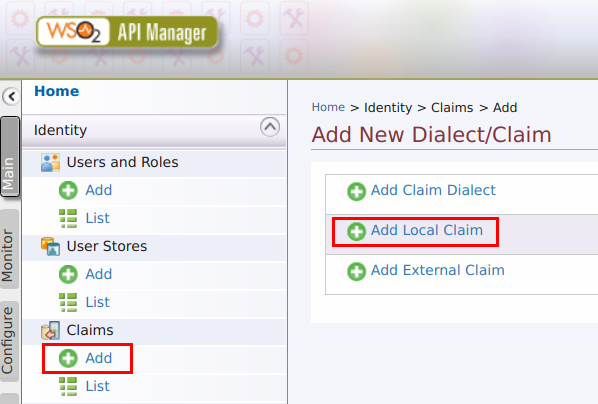This screenshot has height=404, width=598.
Task: Open the Main vertical tab
Action: pyautogui.click(x=10, y=156)
